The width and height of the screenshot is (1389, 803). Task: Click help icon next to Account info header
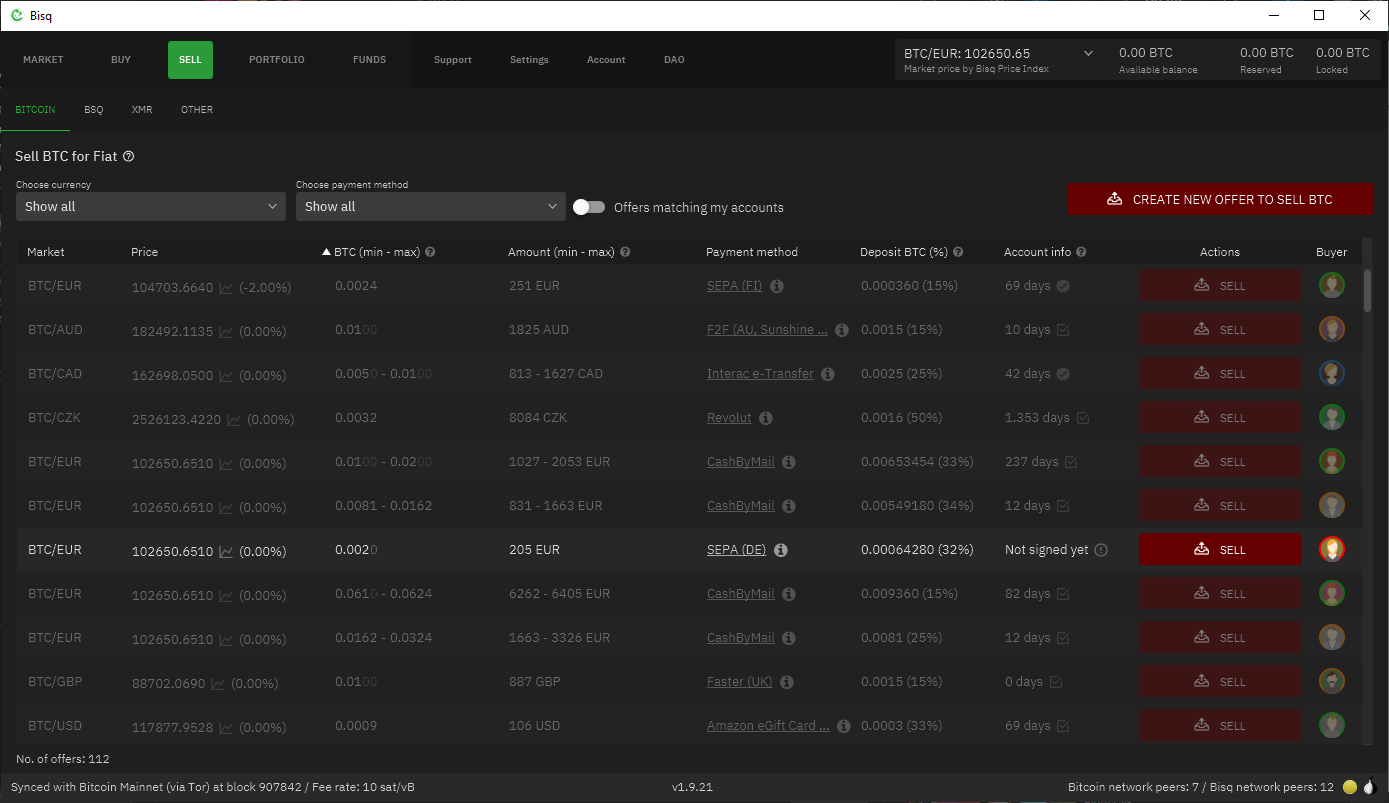click(1081, 253)
